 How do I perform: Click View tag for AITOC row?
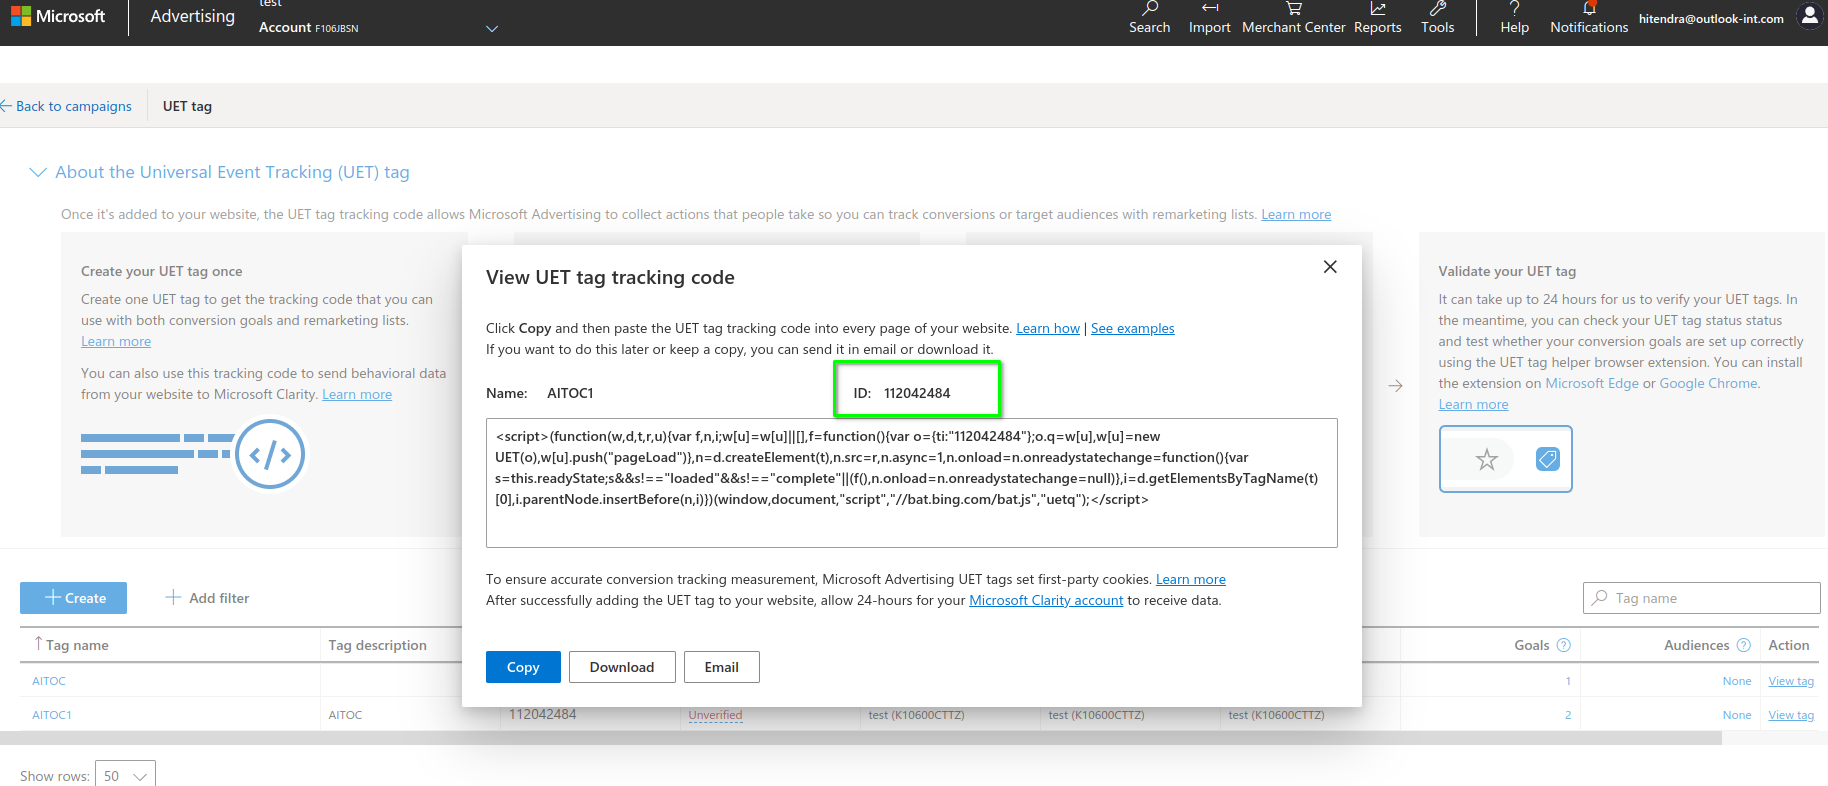1791,681
